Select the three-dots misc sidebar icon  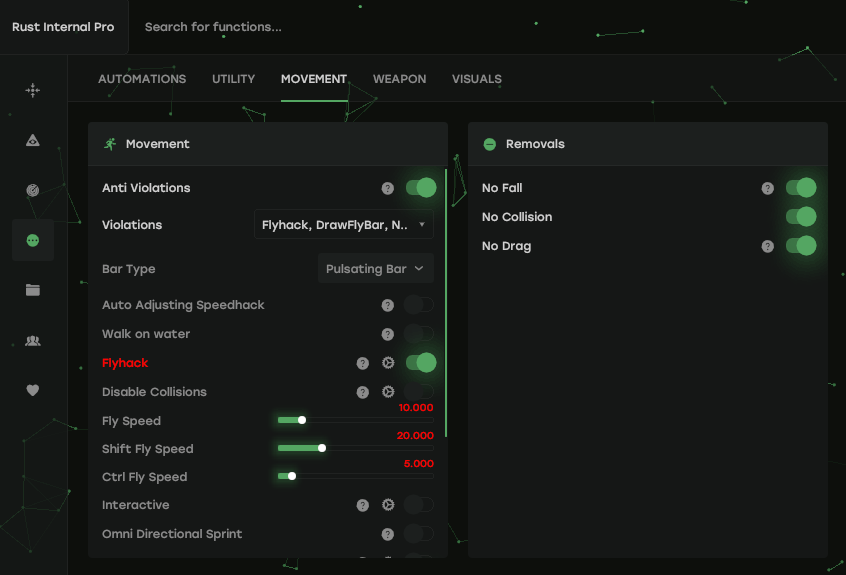32,240
